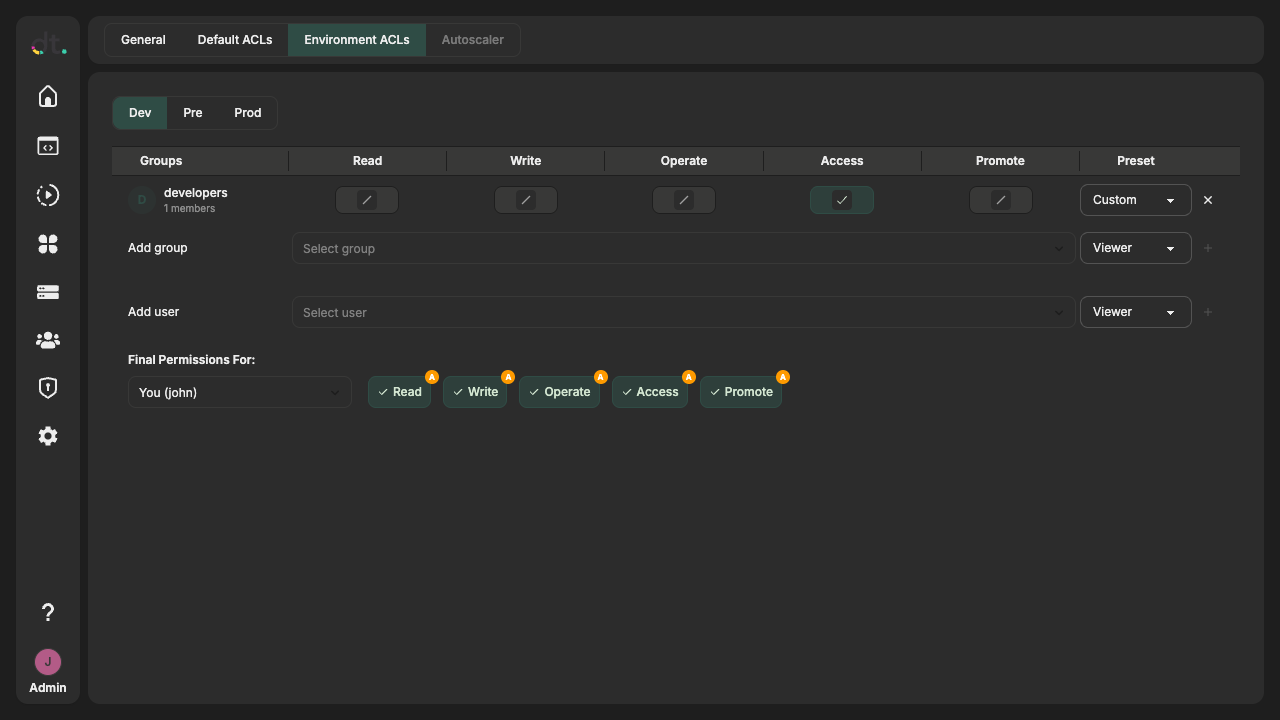
Task: Click the help question mark icon
Action: [48, 612]
